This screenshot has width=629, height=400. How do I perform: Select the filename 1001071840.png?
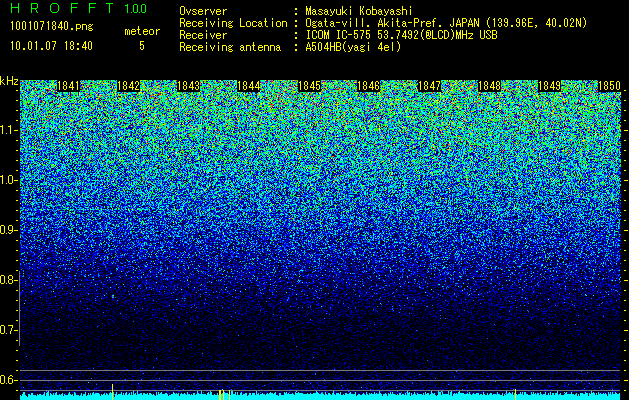52,27
